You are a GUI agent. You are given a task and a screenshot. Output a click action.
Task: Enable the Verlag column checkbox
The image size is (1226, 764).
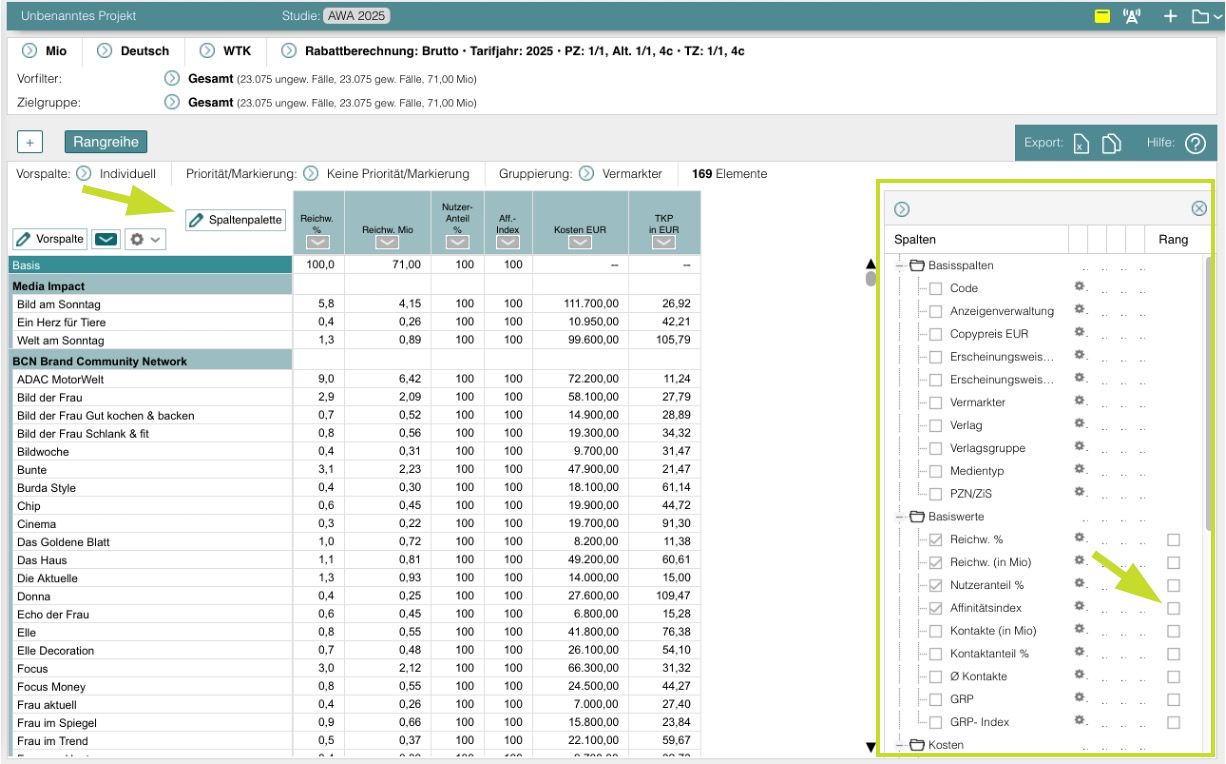(936, 425)
